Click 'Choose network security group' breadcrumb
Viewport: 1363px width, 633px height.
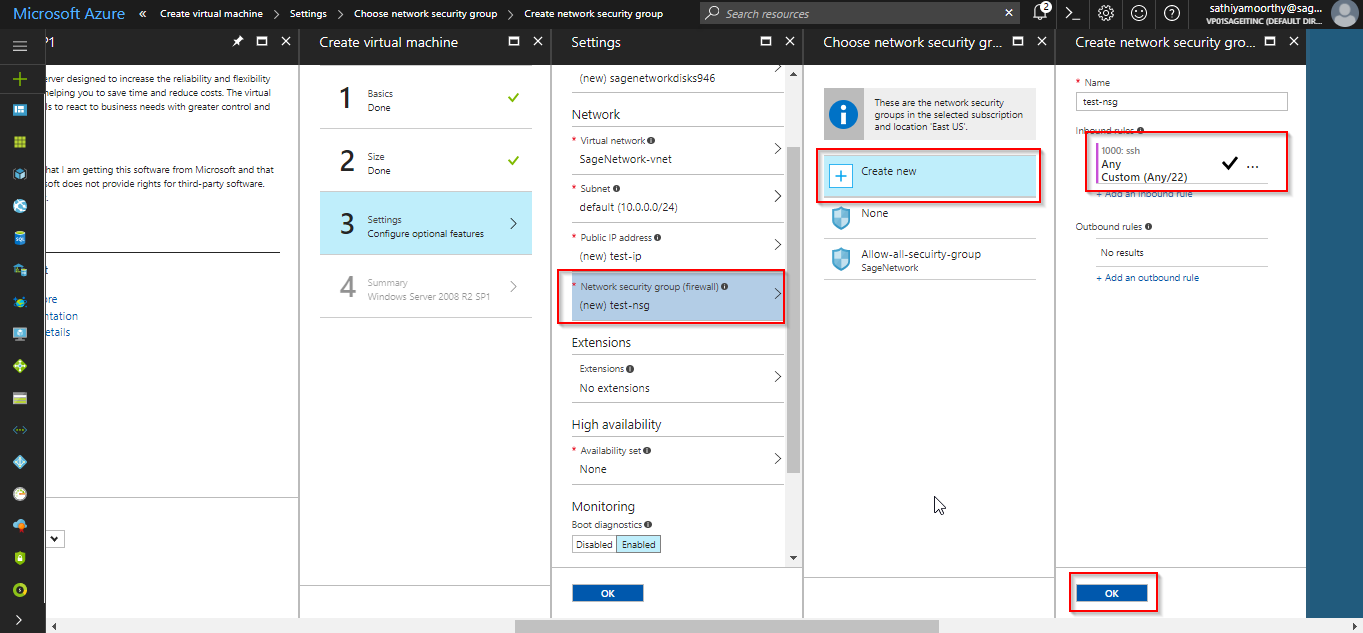tap(425, 14)
